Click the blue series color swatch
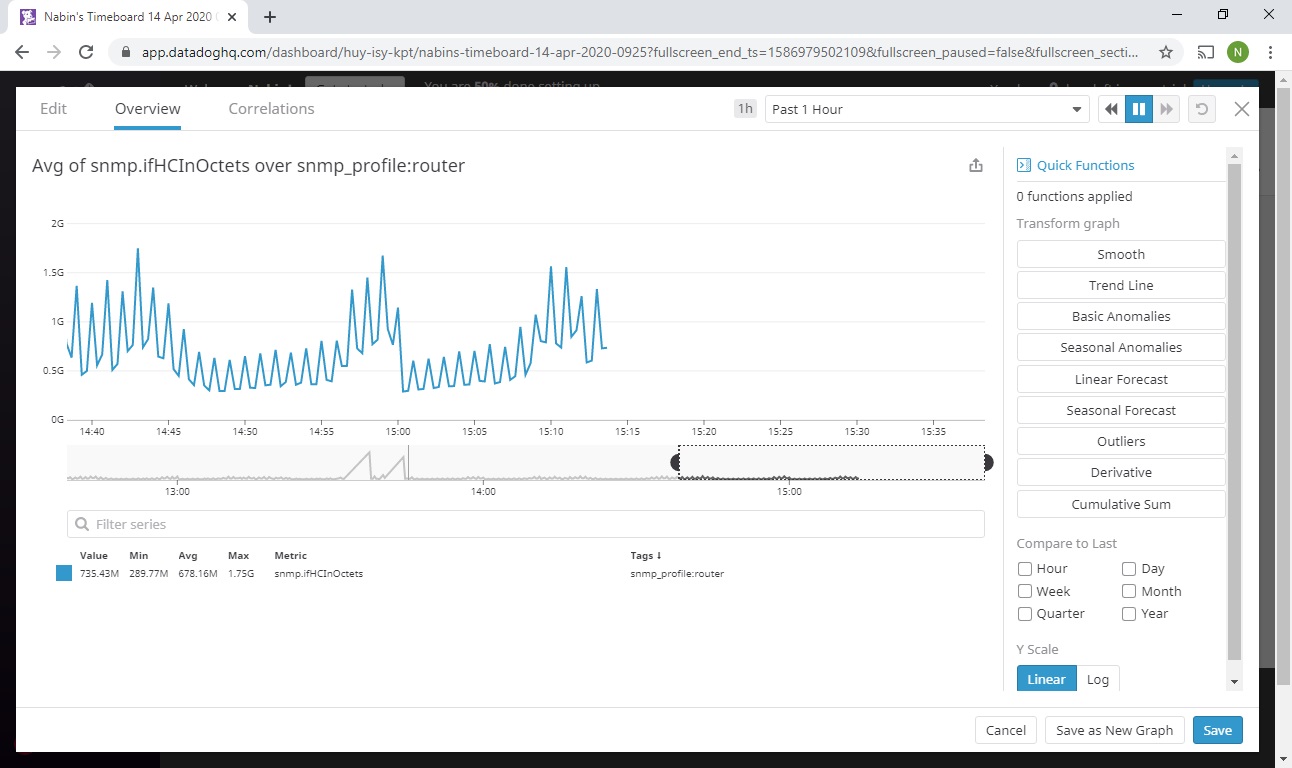1292x768 pixels. point(64,574)
